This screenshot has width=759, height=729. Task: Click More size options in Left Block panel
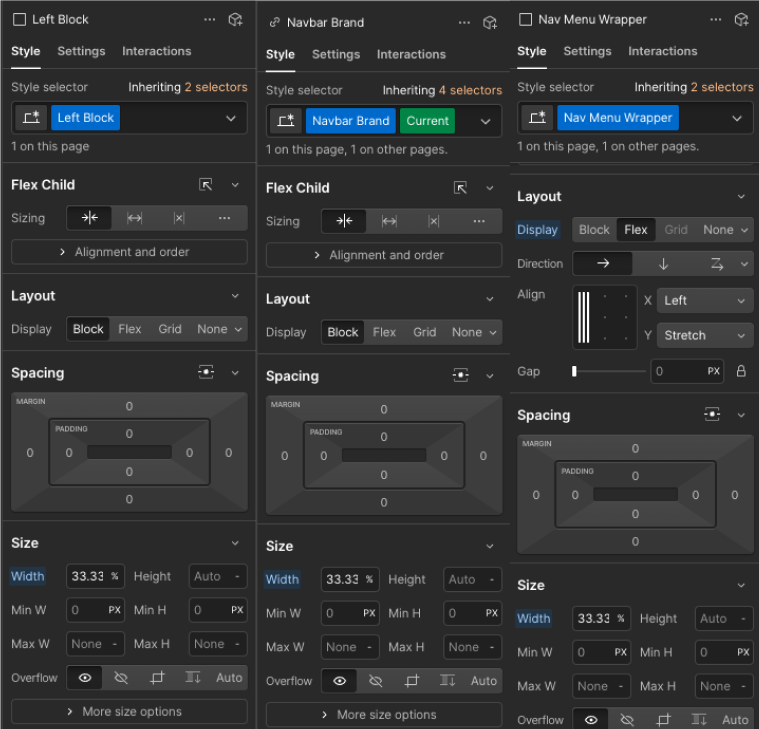click(129, 711)
